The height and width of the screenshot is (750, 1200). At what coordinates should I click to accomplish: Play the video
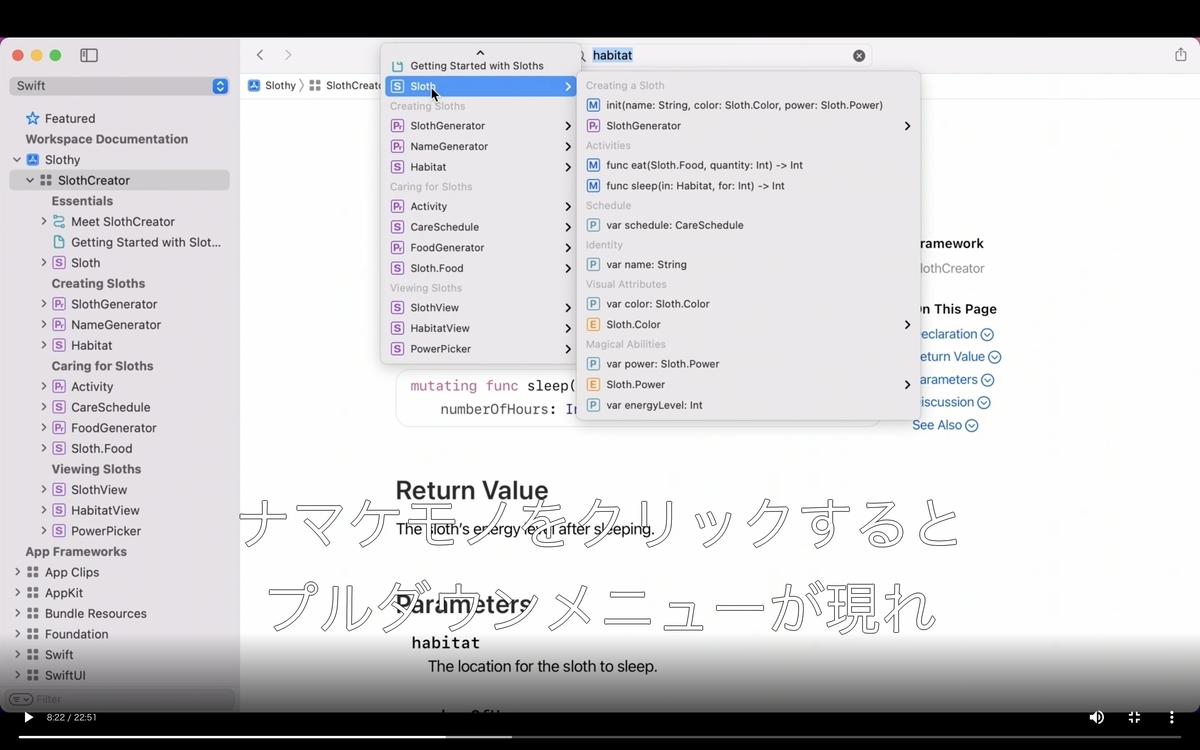(x=28, y=717)
